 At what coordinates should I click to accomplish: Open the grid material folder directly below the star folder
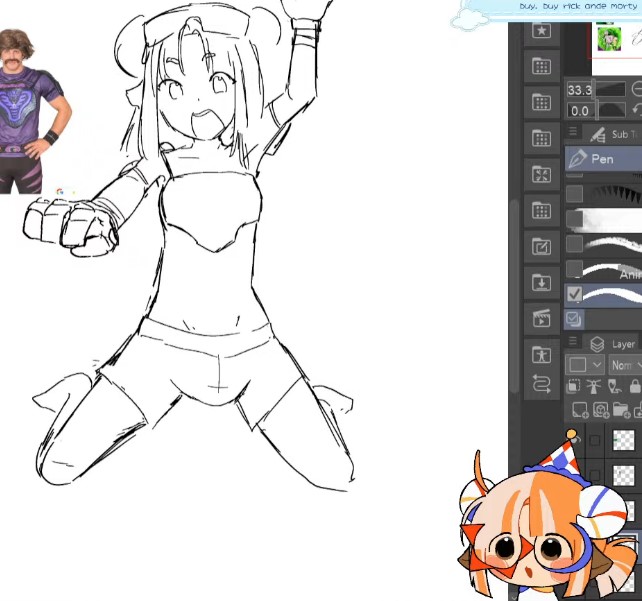coord(541,66)
